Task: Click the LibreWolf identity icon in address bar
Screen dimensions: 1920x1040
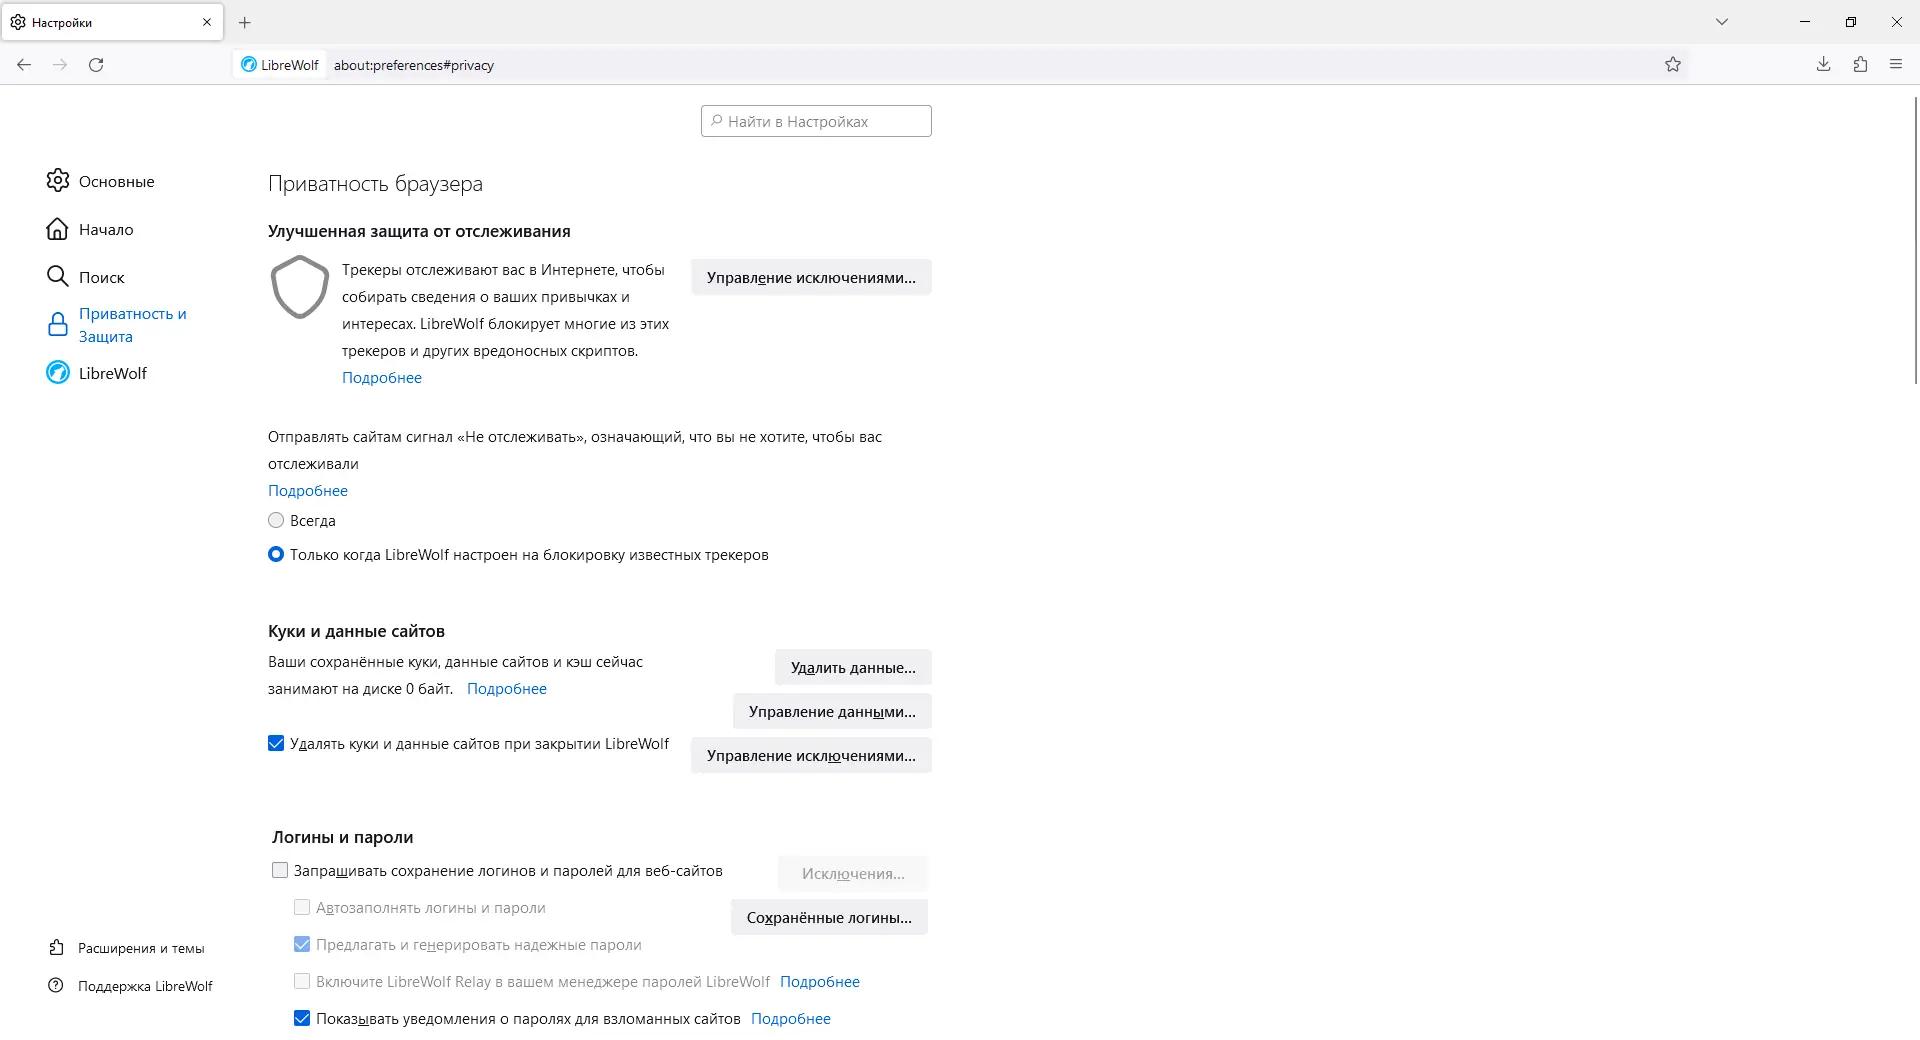Action: point(250,65)
